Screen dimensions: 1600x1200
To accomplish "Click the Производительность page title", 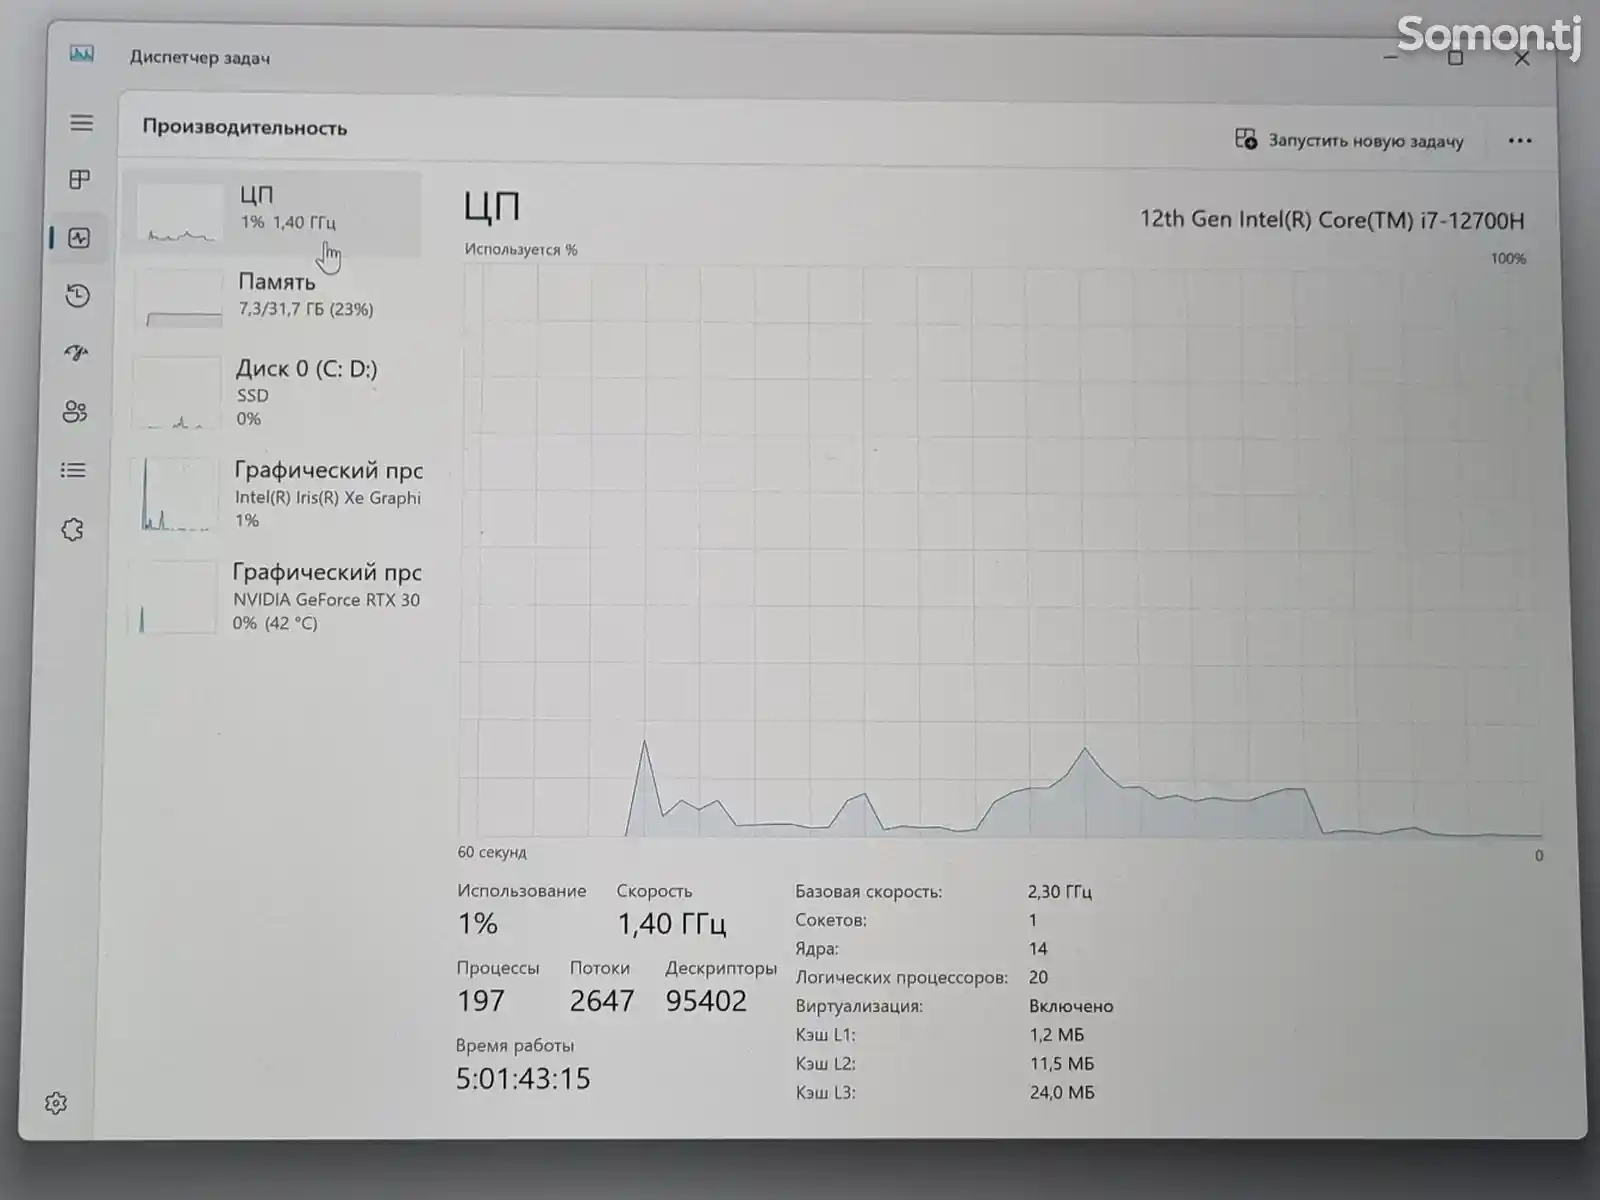I will (244, 127).
